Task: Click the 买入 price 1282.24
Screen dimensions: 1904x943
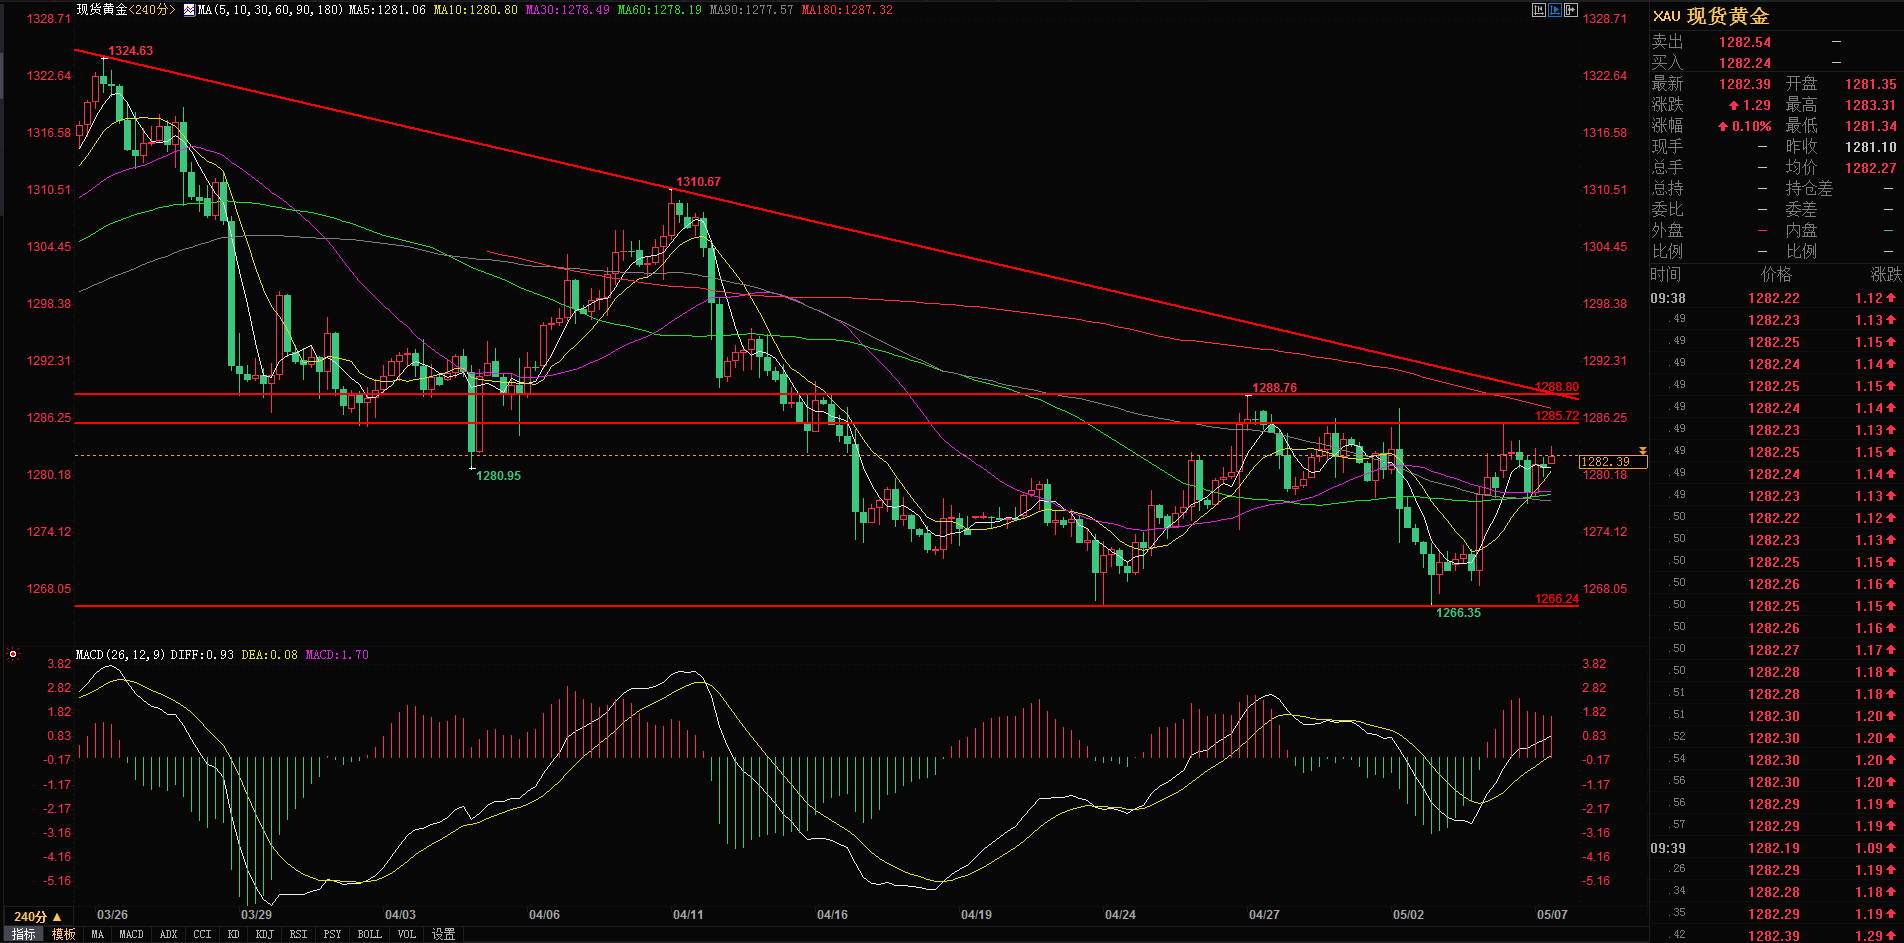Action: click(1745, 63)
